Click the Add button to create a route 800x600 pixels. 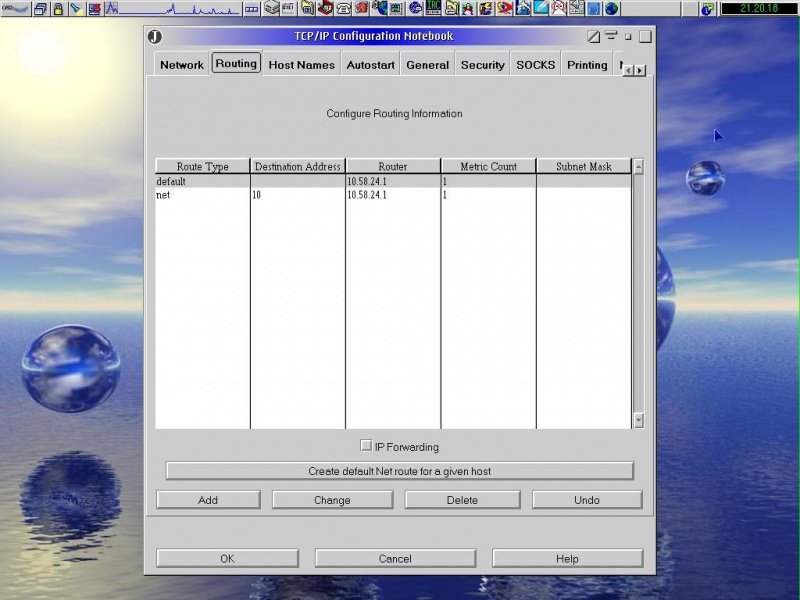[208, 499]
